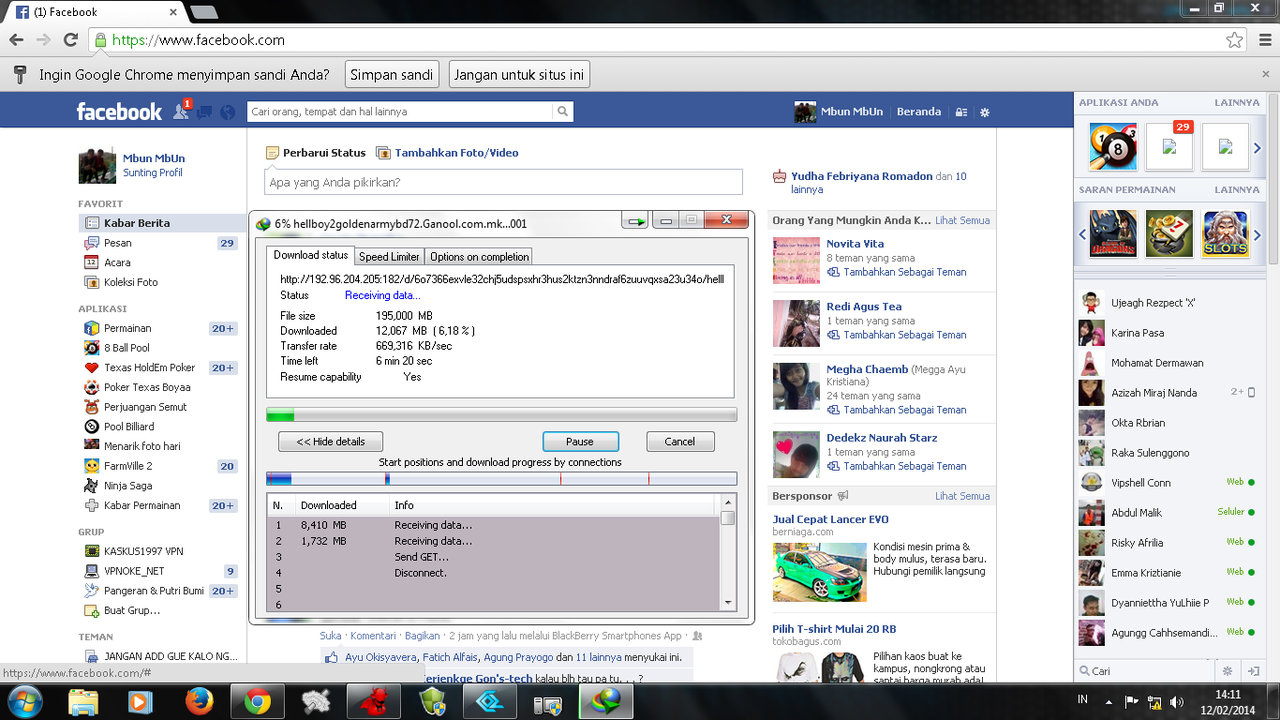This screenshot has width=1280, height=720.
Task: Click Simpan sandi button
Action: point(392,75)
